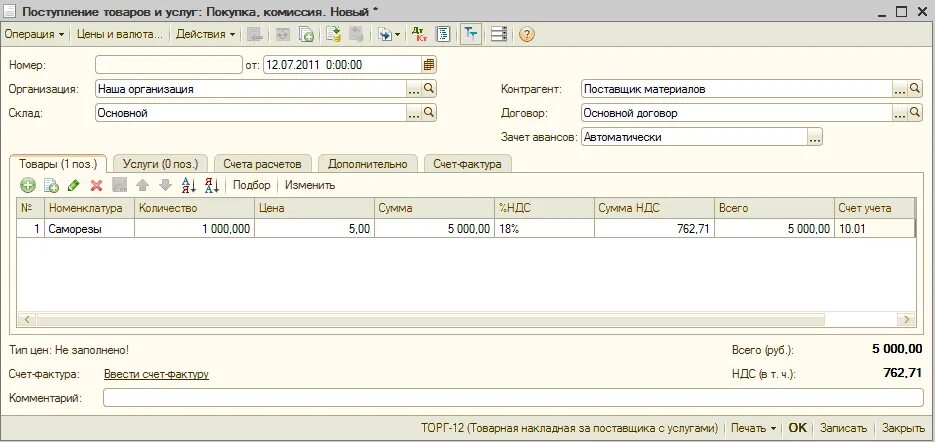Move row up with the up arrow icon
This screenshot has height=442, width=935.
(x=143, y=186)
